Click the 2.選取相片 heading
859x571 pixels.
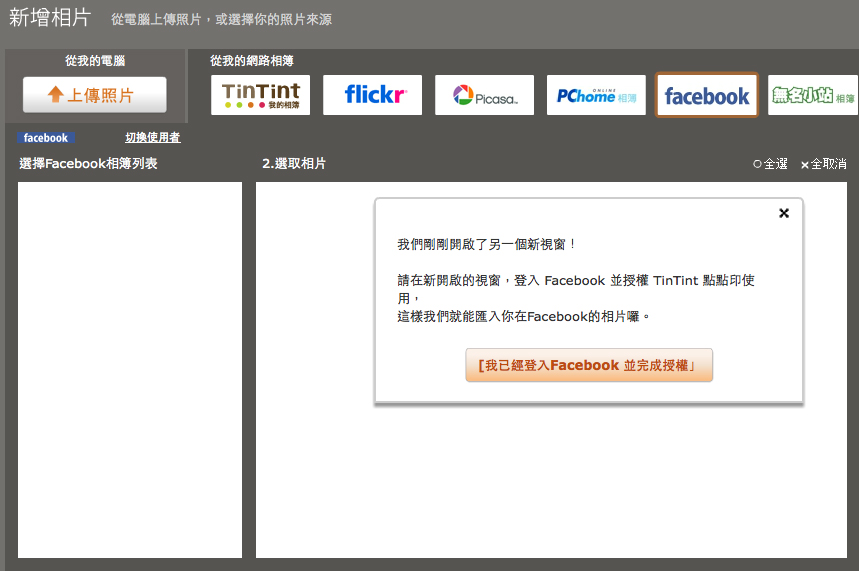[x=294, y=163]
